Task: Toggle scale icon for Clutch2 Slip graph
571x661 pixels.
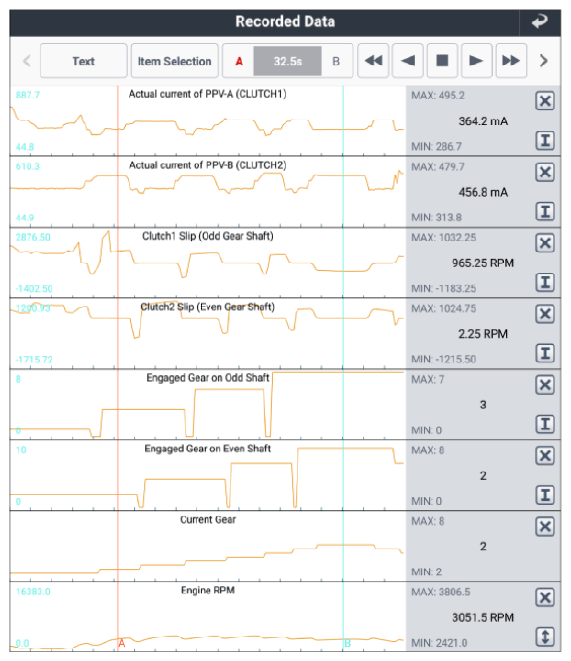Action: 544,353
